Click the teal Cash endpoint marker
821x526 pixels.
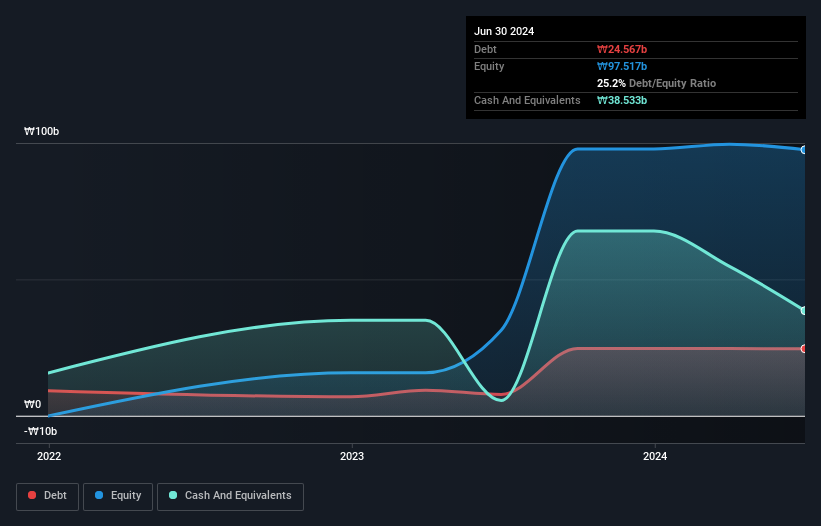pyautogui.click(x=804, y=310)
